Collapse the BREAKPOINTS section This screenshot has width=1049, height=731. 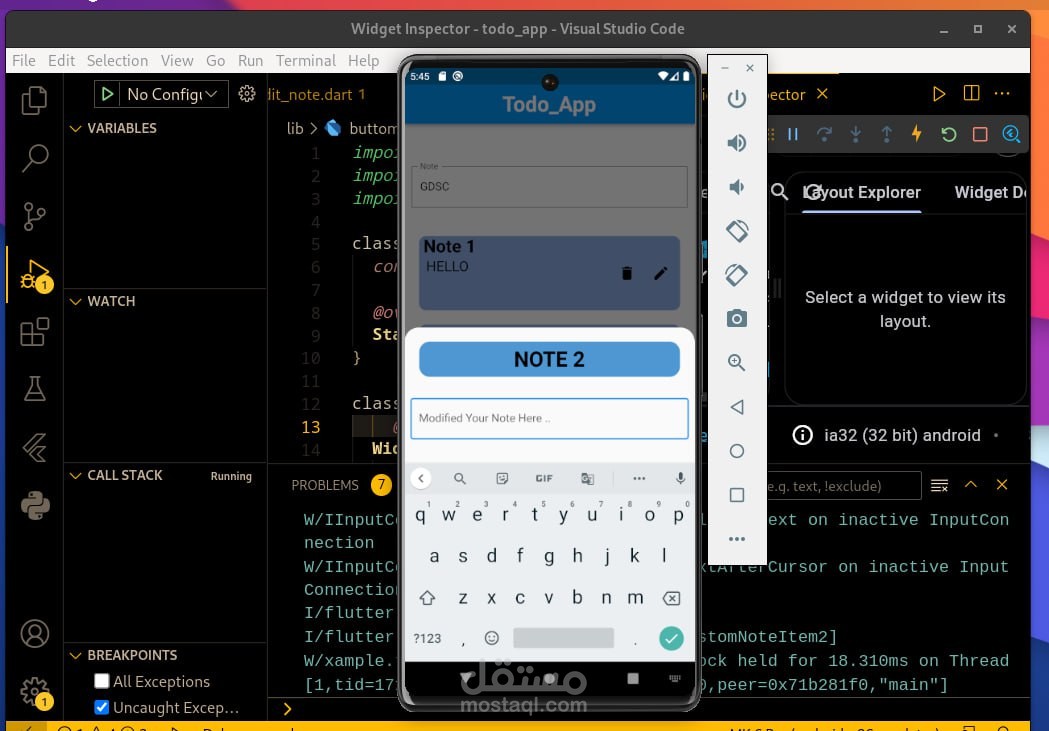[76, 655]
